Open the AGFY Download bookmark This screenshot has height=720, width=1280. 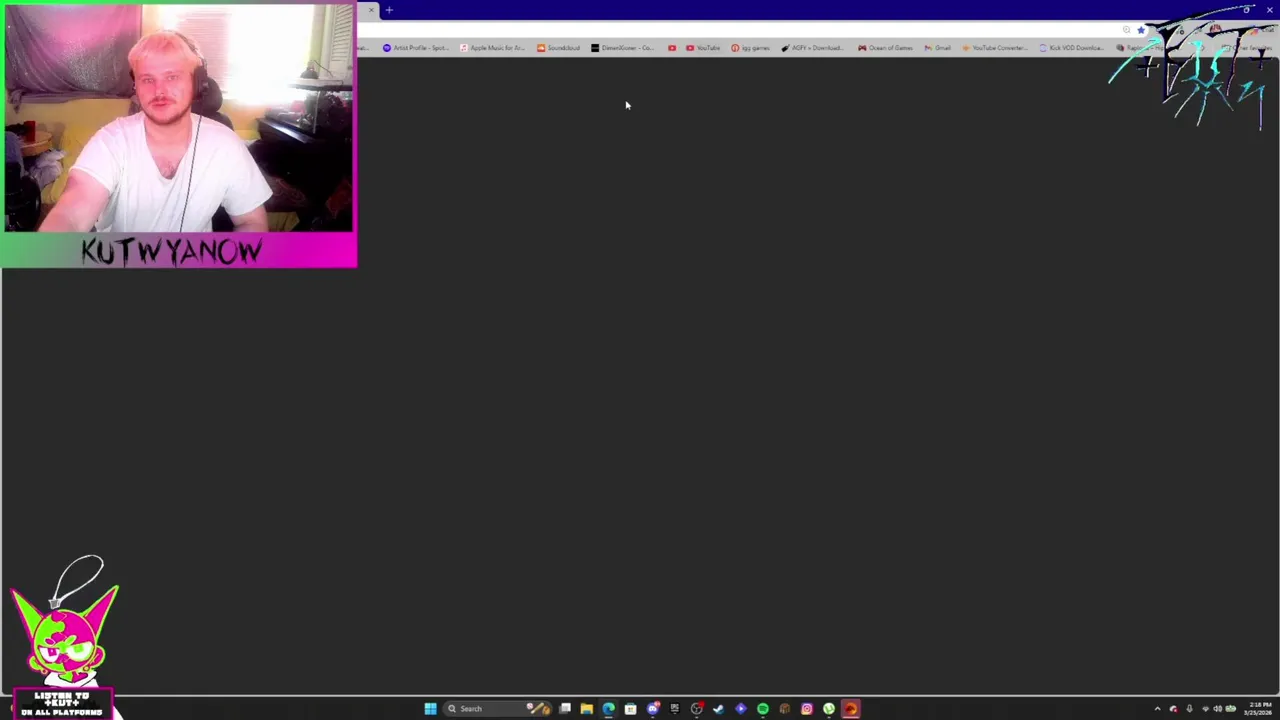pos(812,48)
